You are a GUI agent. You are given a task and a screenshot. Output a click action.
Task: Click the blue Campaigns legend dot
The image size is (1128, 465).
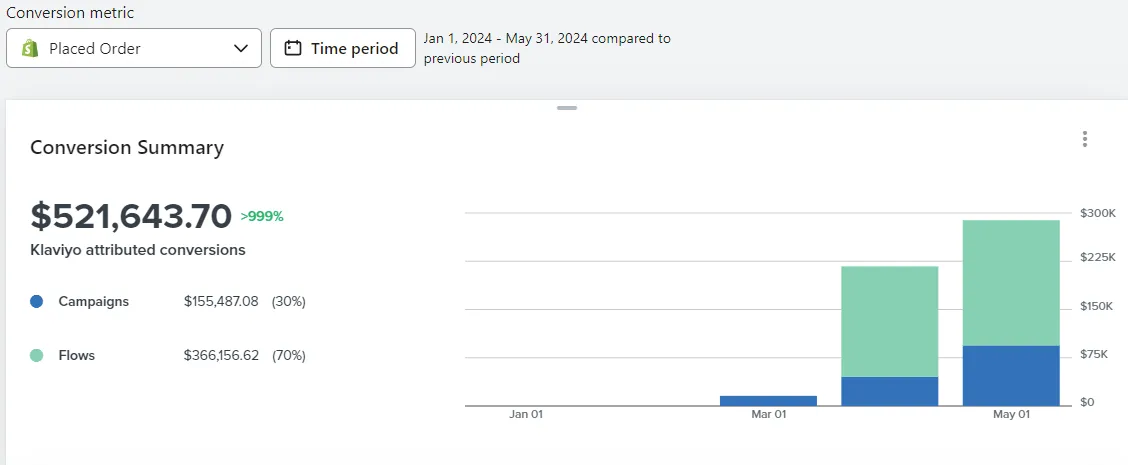click(x=37, y=301)
